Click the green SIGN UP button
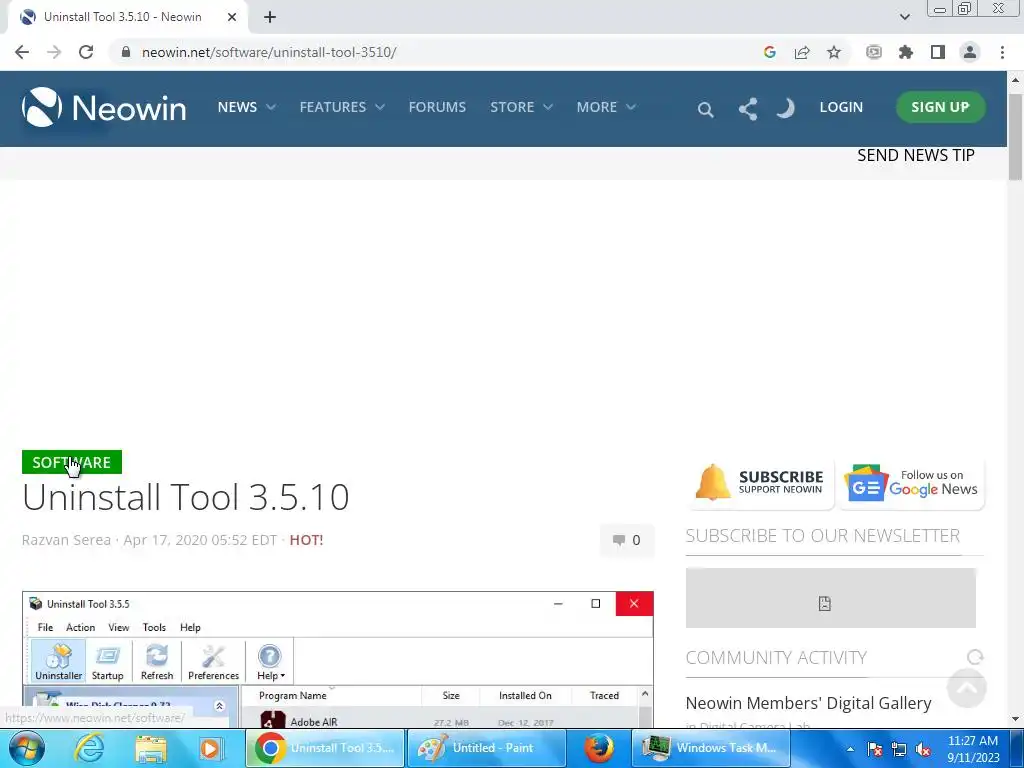This screenshot has height=768, width=1024. coord(940,107)
